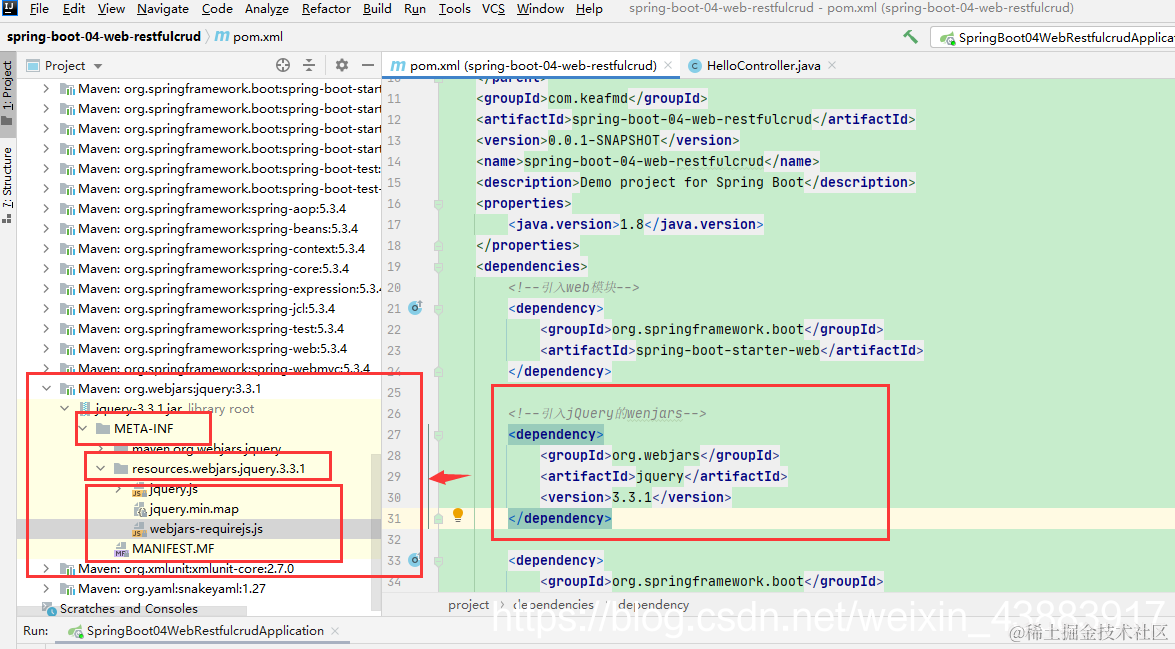Image resolution: width=1175 pixels, height=649 pixels.
Task: Select Maven: org.springframework:spring-jcl:5.3.4 row
Action: (x=199, y=308)
